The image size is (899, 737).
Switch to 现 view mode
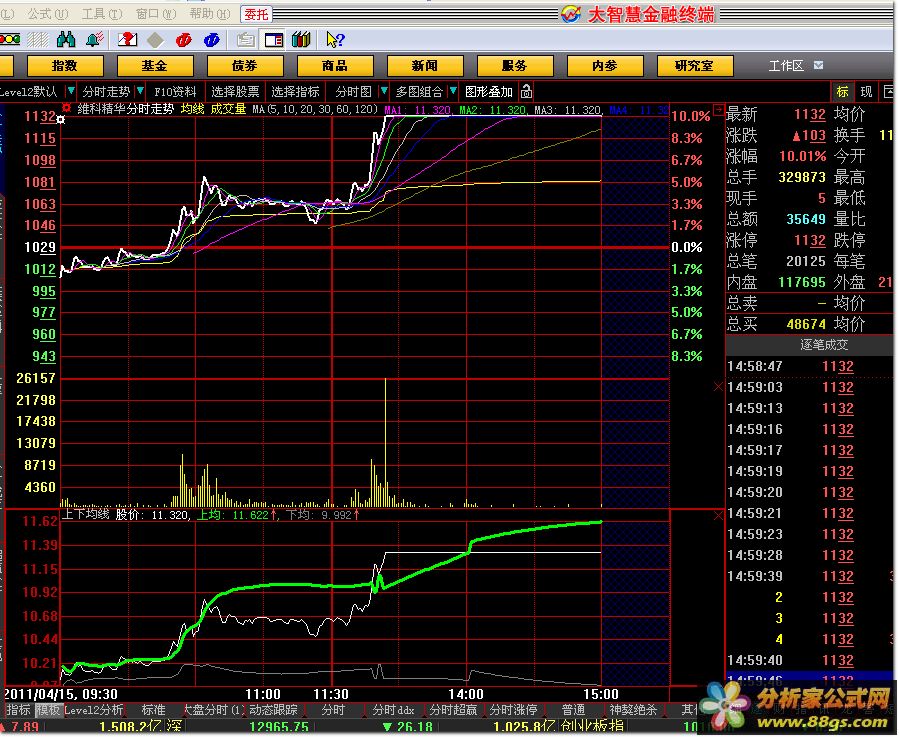pyautogui.click(x=866, y=92)
